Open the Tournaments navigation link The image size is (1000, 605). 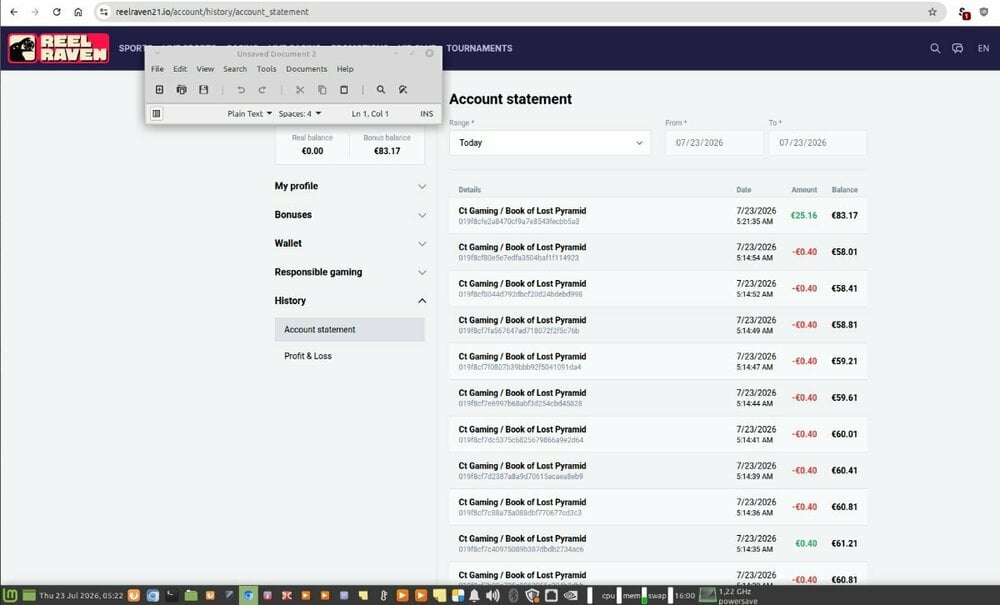click(x=479, y=48)
